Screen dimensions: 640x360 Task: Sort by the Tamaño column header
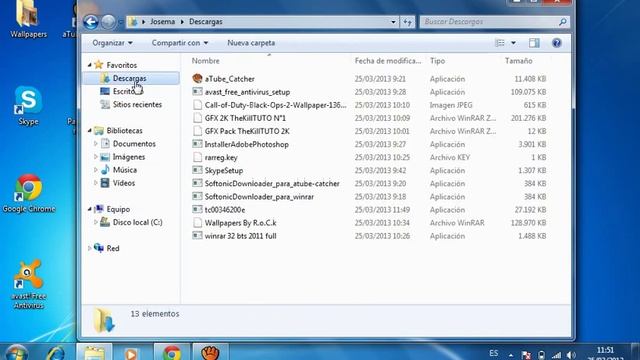[526, 61]
